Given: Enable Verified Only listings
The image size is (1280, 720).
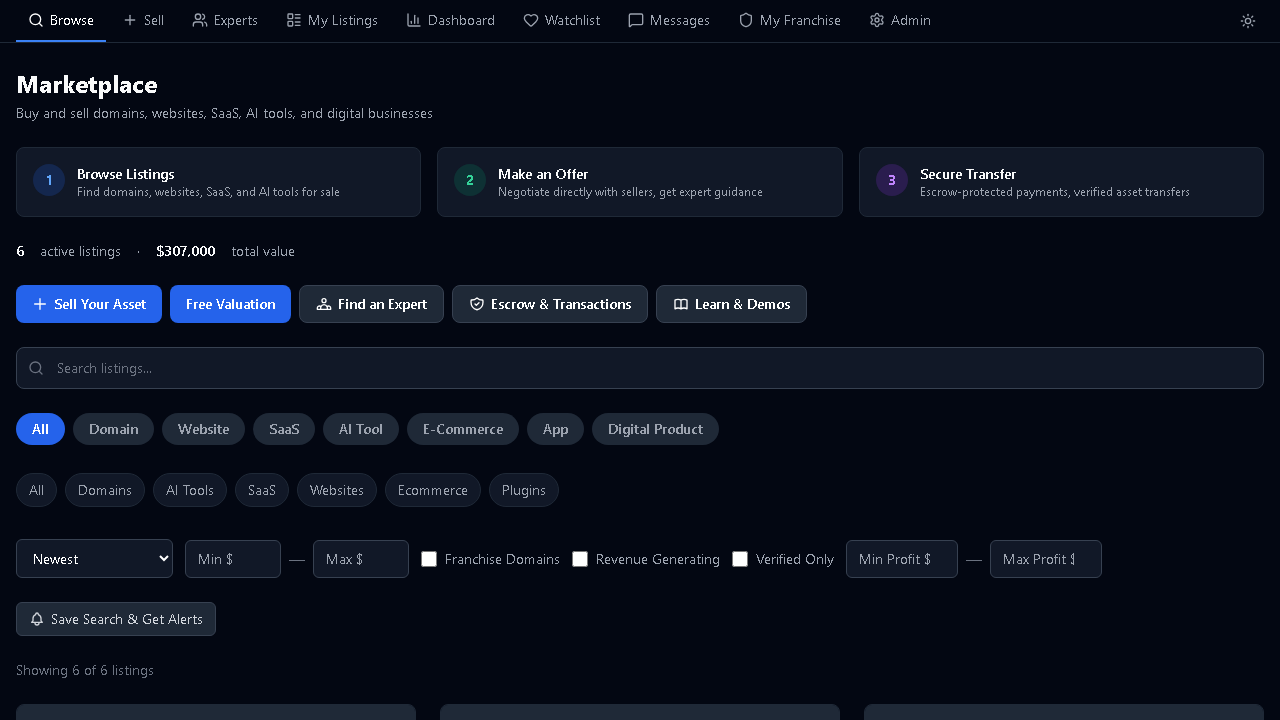Looking at the screenshot, I should 740,559.
